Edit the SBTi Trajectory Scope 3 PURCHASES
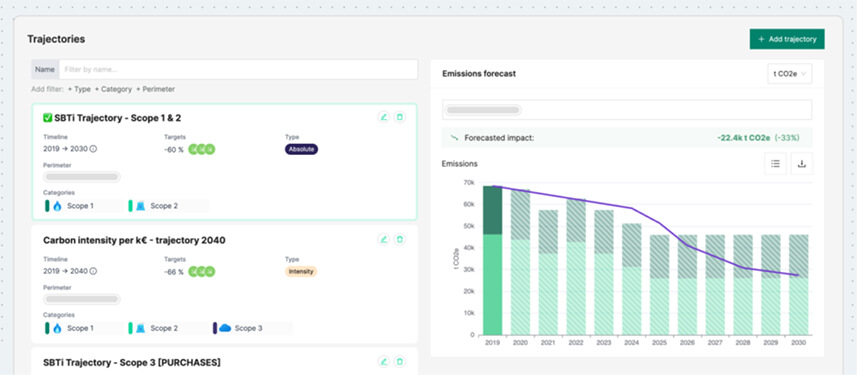The height and width of the screenshot is (375, 857). (x=384, y=361)
